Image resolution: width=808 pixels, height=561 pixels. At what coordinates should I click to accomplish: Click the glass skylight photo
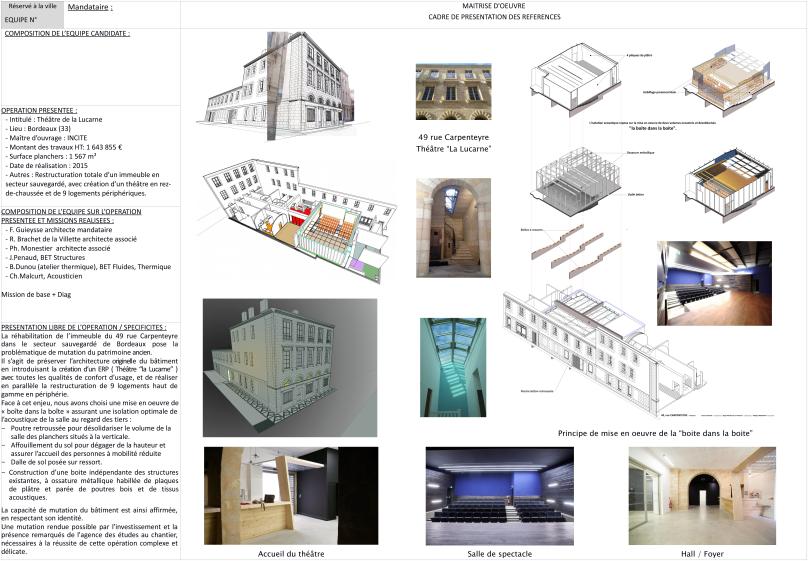[x=453, y=367]
